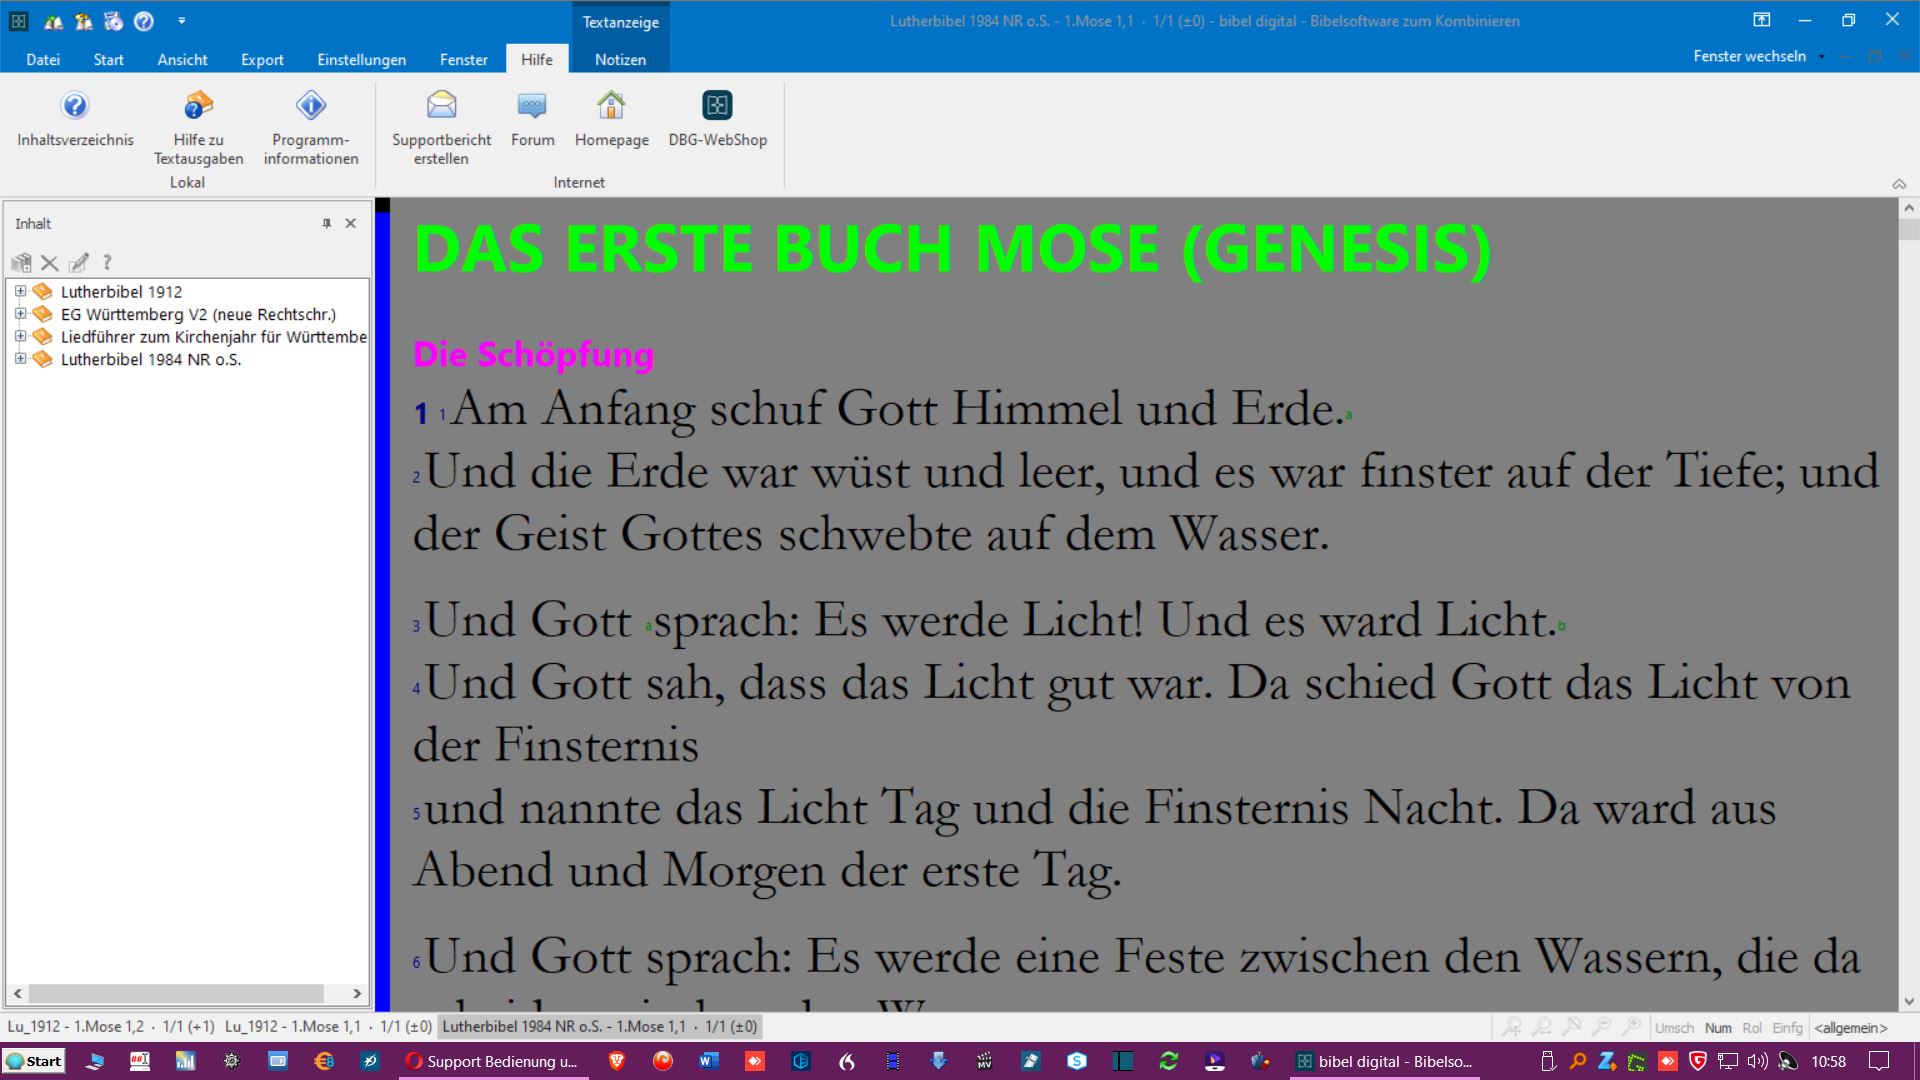Open the Homepage link icon

(x=611, y=106)
